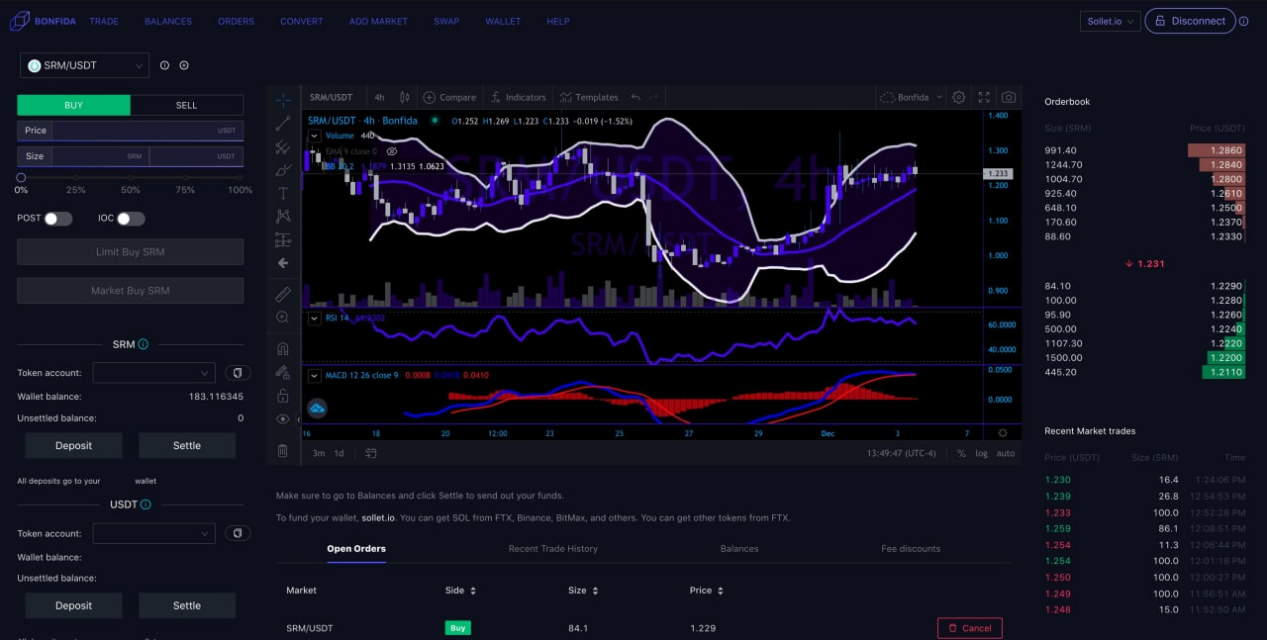Open Compare symbol dialog
The image size is (1267, 640).
tap(450, 97)
